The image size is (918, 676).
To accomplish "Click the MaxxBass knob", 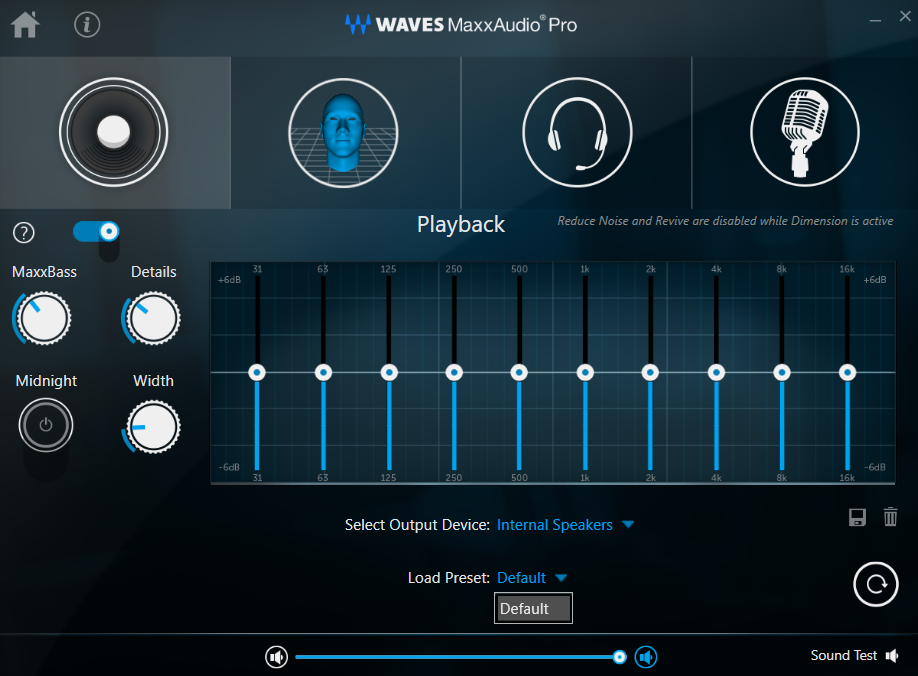I will coord(42,319).
